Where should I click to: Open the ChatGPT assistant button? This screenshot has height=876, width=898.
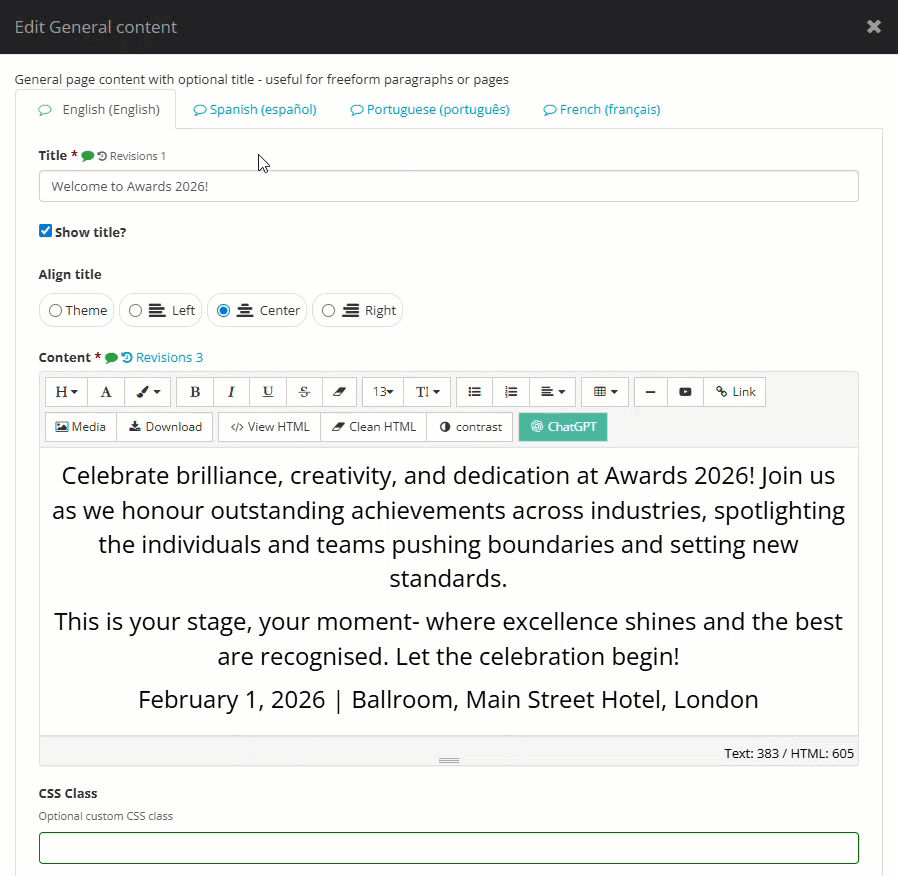pos(563,427)
